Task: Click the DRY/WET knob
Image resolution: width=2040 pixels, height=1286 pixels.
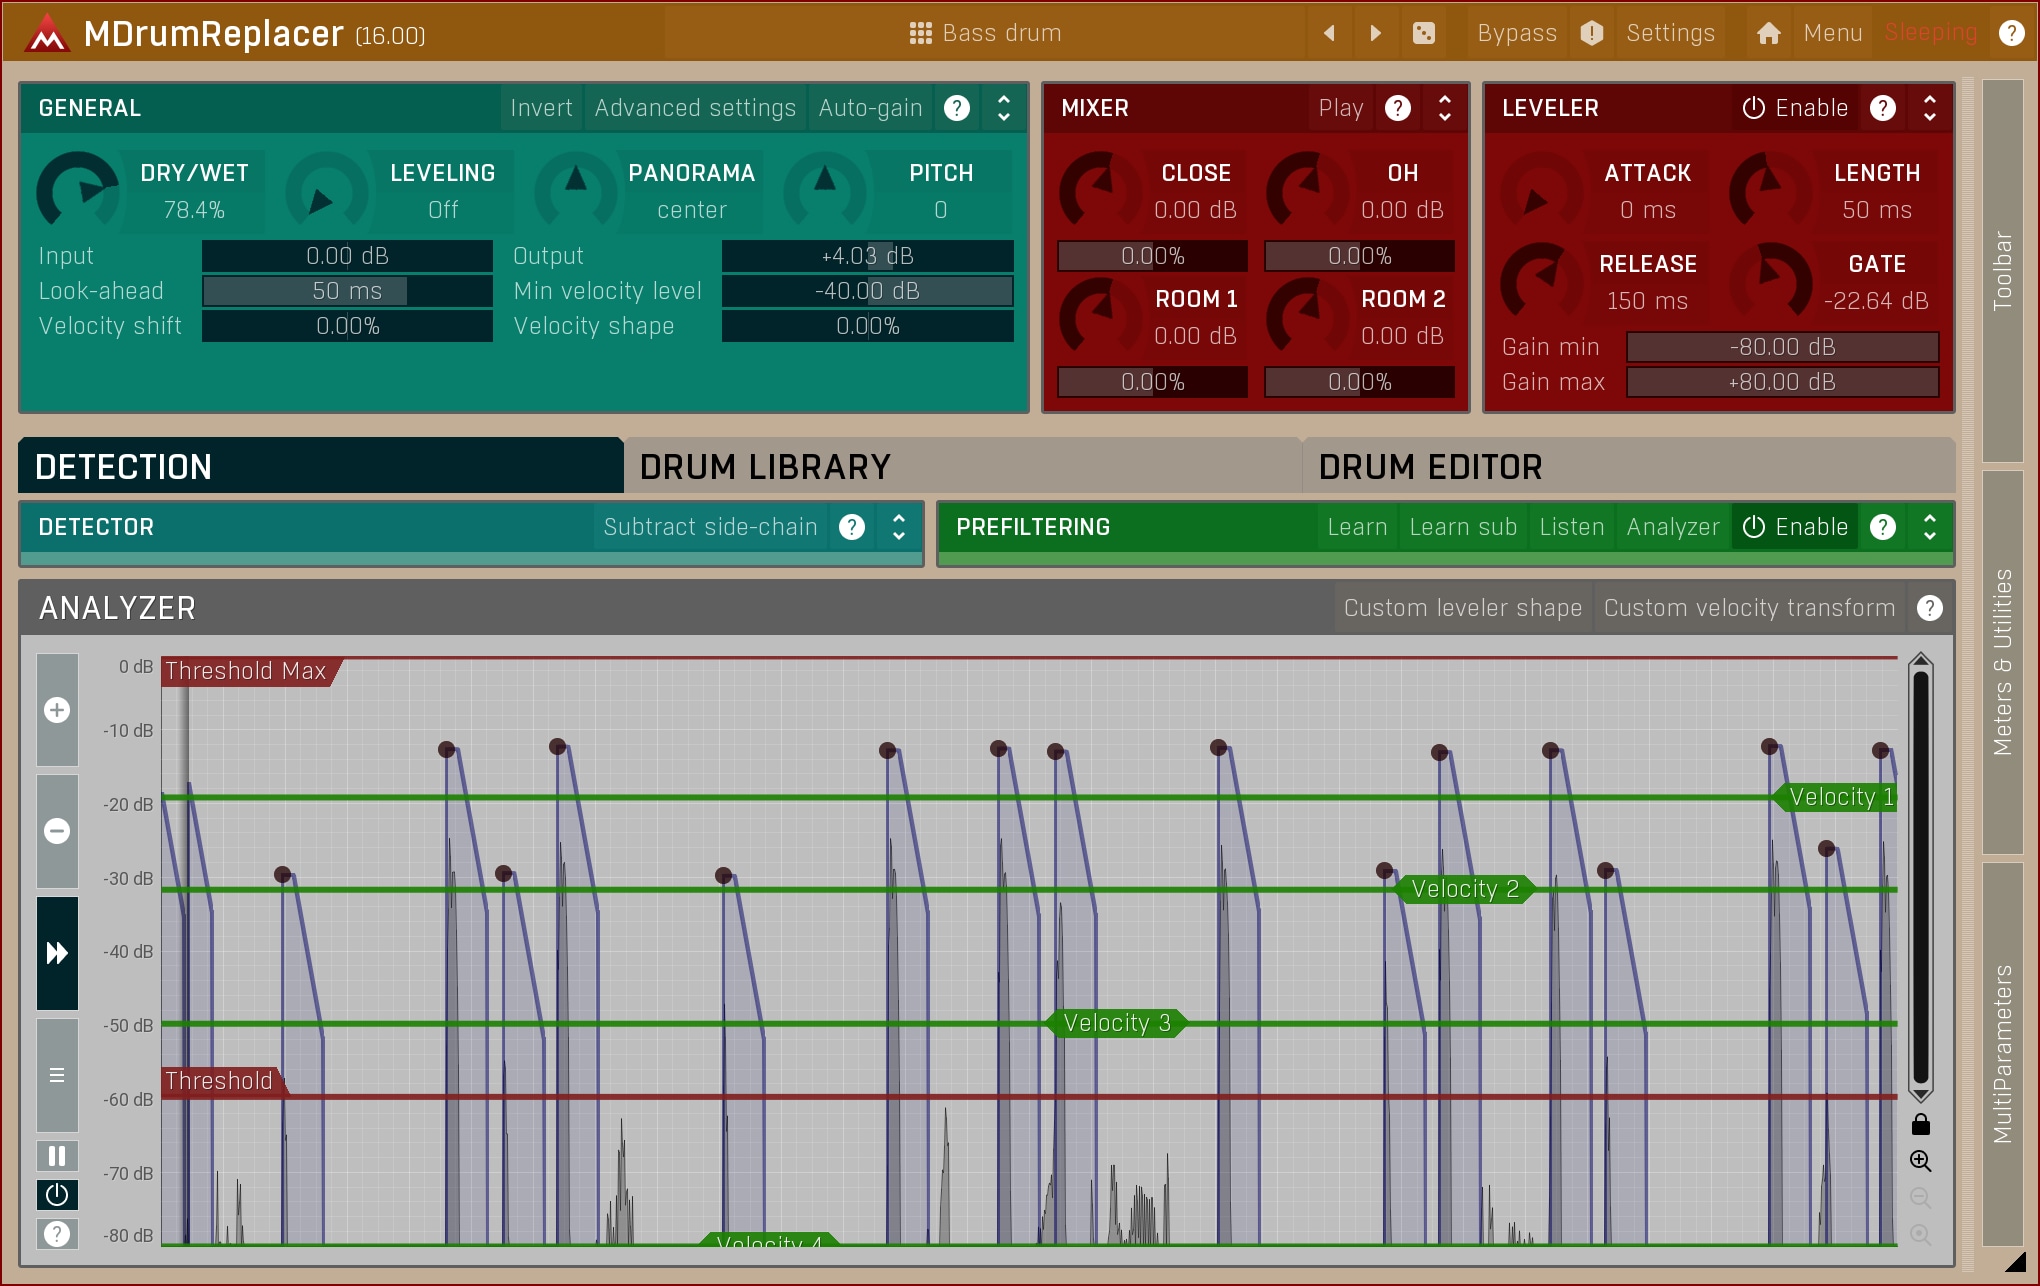Action: 78,190
